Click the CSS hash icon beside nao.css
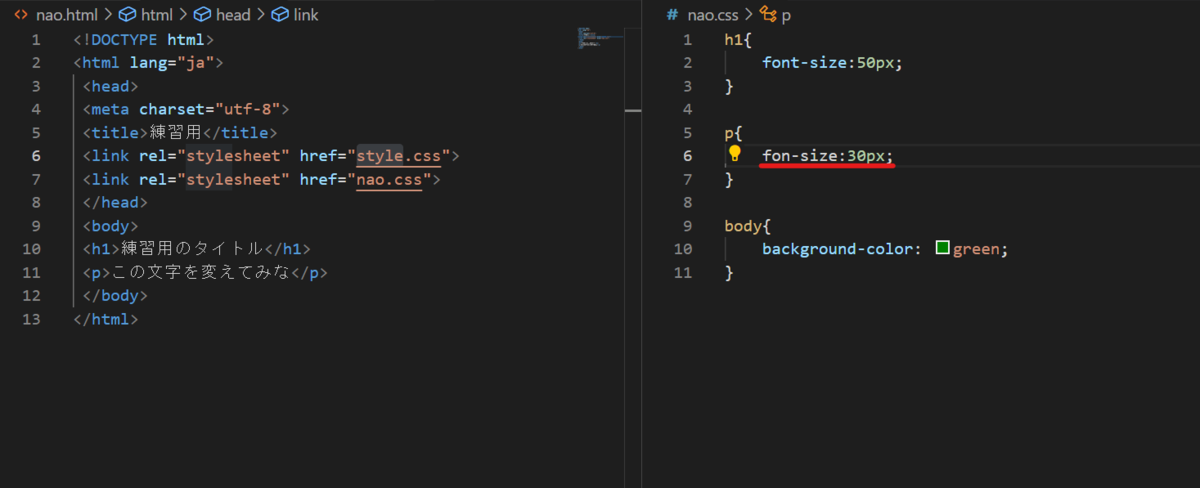This screenshot has height=488, width=1200. [673, 15]
